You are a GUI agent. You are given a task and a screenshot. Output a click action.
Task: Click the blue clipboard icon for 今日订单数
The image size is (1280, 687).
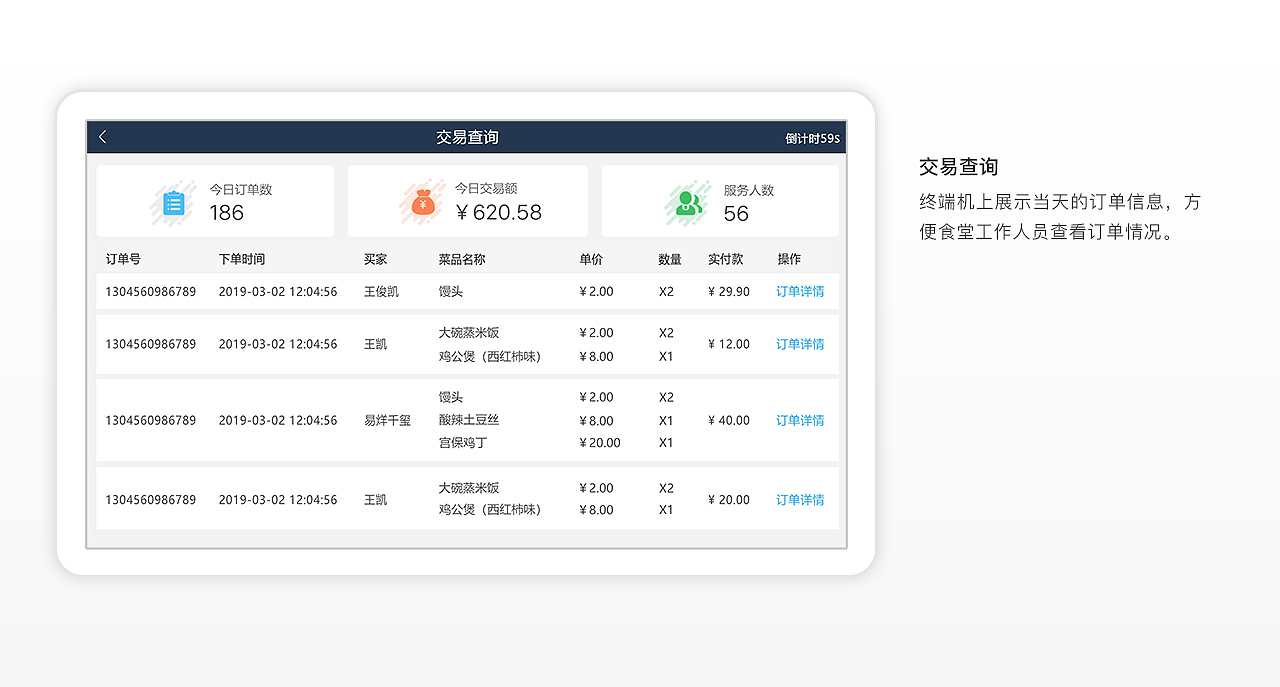point(174,203)
